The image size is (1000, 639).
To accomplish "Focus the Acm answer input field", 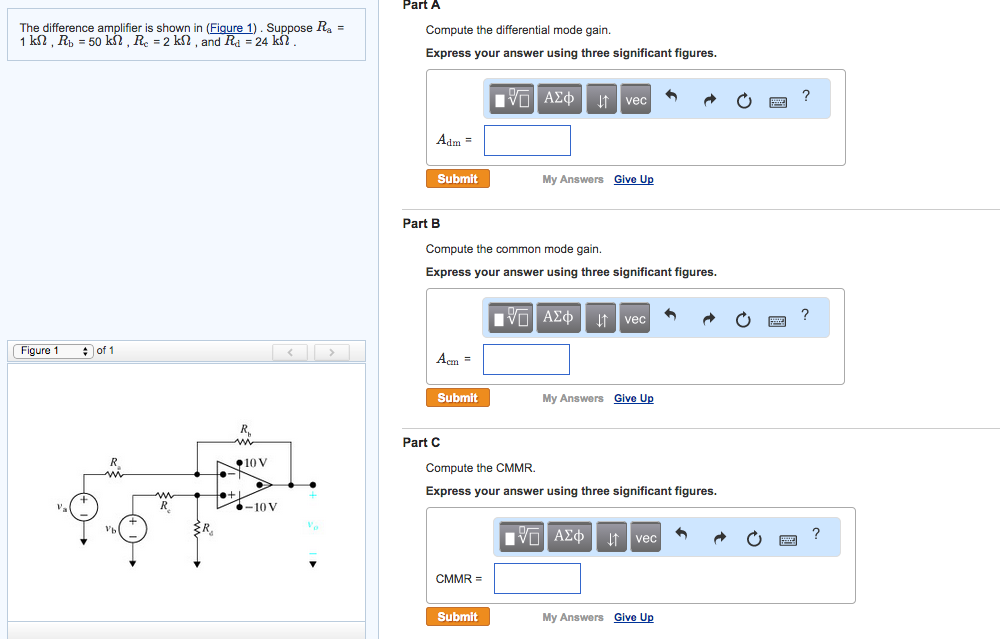I will point(526,360).
